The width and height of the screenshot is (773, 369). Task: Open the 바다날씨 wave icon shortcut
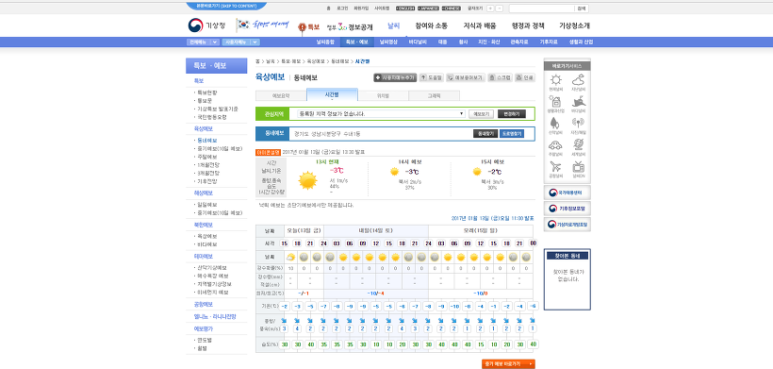click(x=578, y=101)
